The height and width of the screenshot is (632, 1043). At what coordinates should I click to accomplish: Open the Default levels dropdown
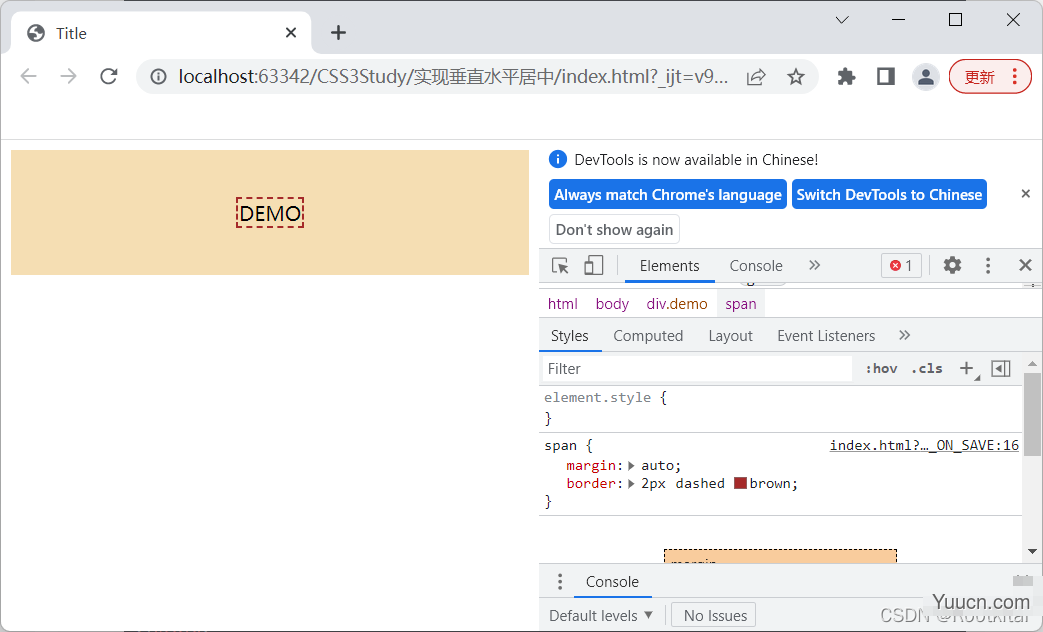point(601,615)
